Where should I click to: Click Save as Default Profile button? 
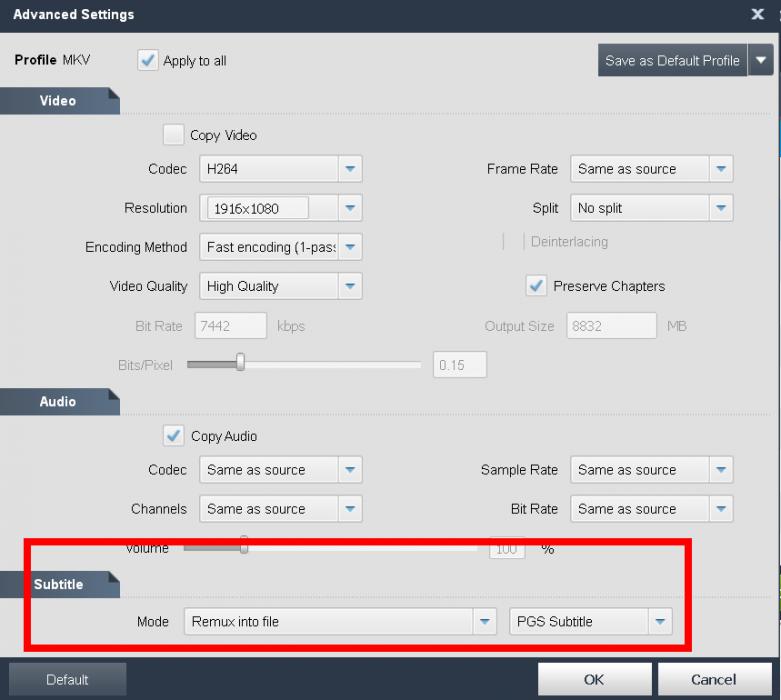(x=672, y=60)
